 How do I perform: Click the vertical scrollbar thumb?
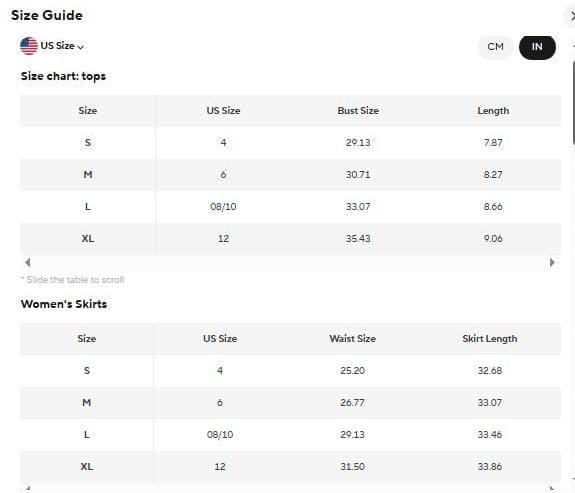coord(574,103)
